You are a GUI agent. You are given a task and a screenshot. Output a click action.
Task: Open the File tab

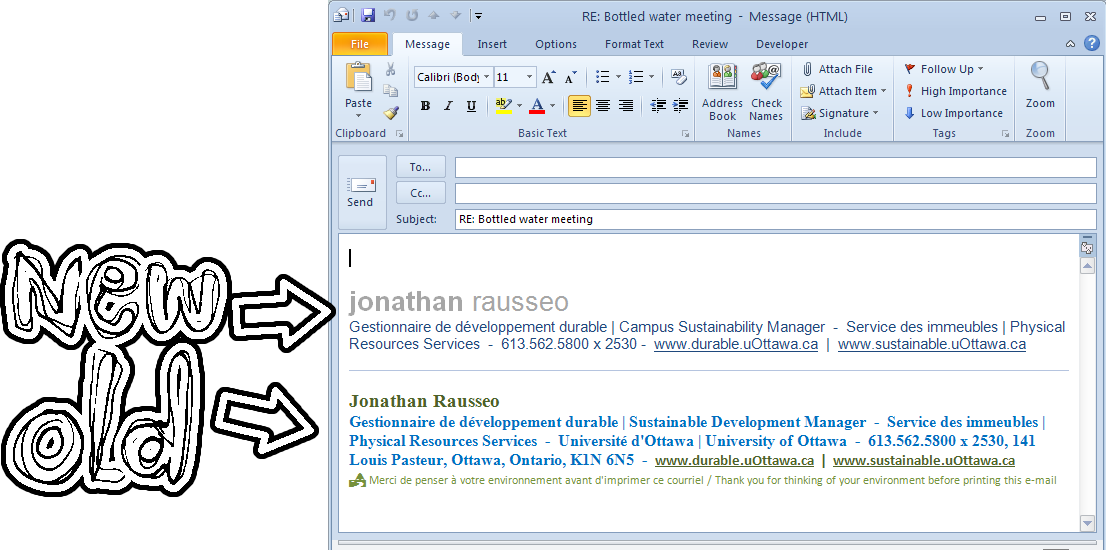click(x=360, y=44)
